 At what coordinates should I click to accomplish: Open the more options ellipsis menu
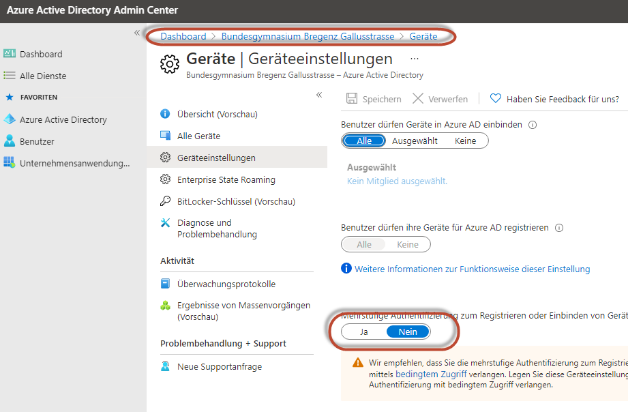(415, 59)
